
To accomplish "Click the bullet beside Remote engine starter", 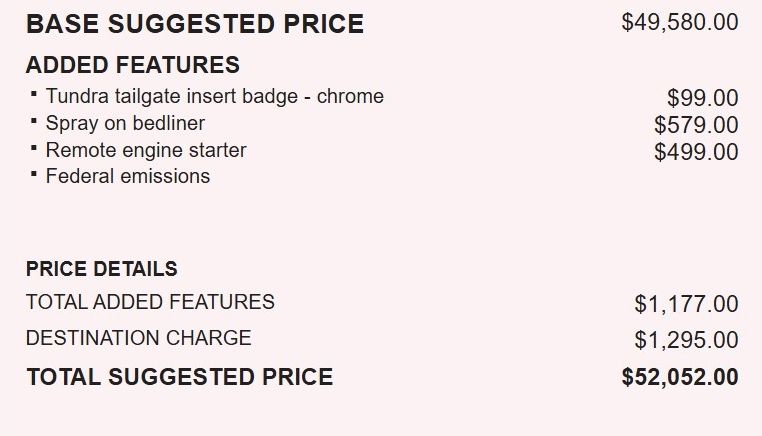I will coord(34,147).
